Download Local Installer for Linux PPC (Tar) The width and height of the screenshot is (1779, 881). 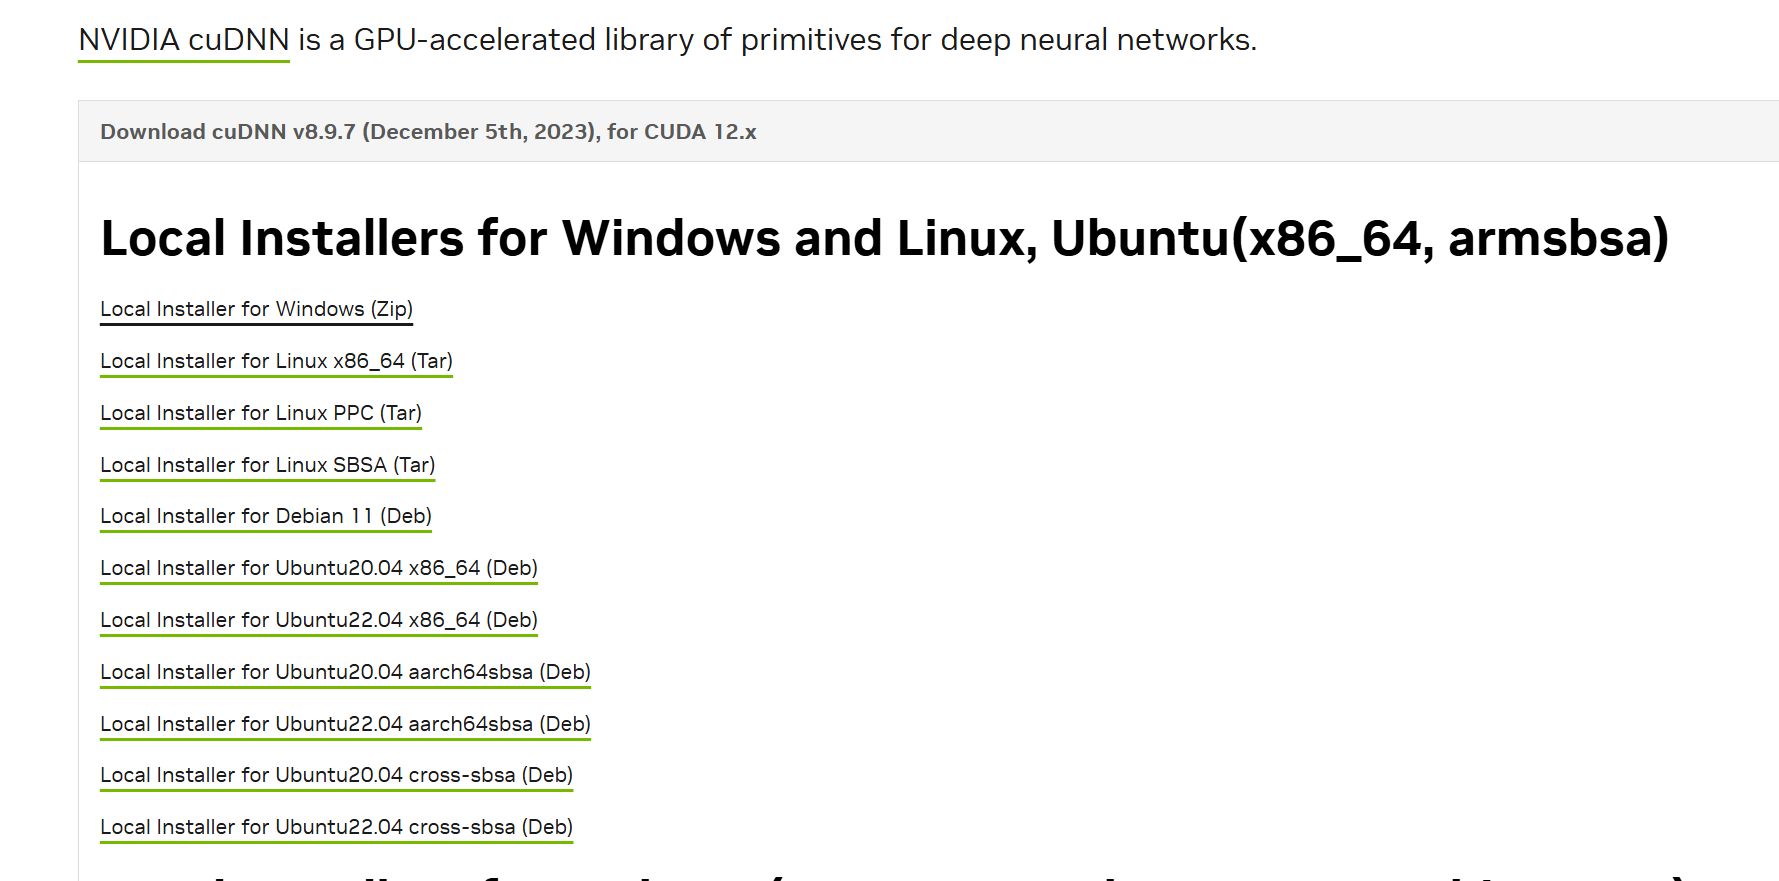tap(261, 413)
